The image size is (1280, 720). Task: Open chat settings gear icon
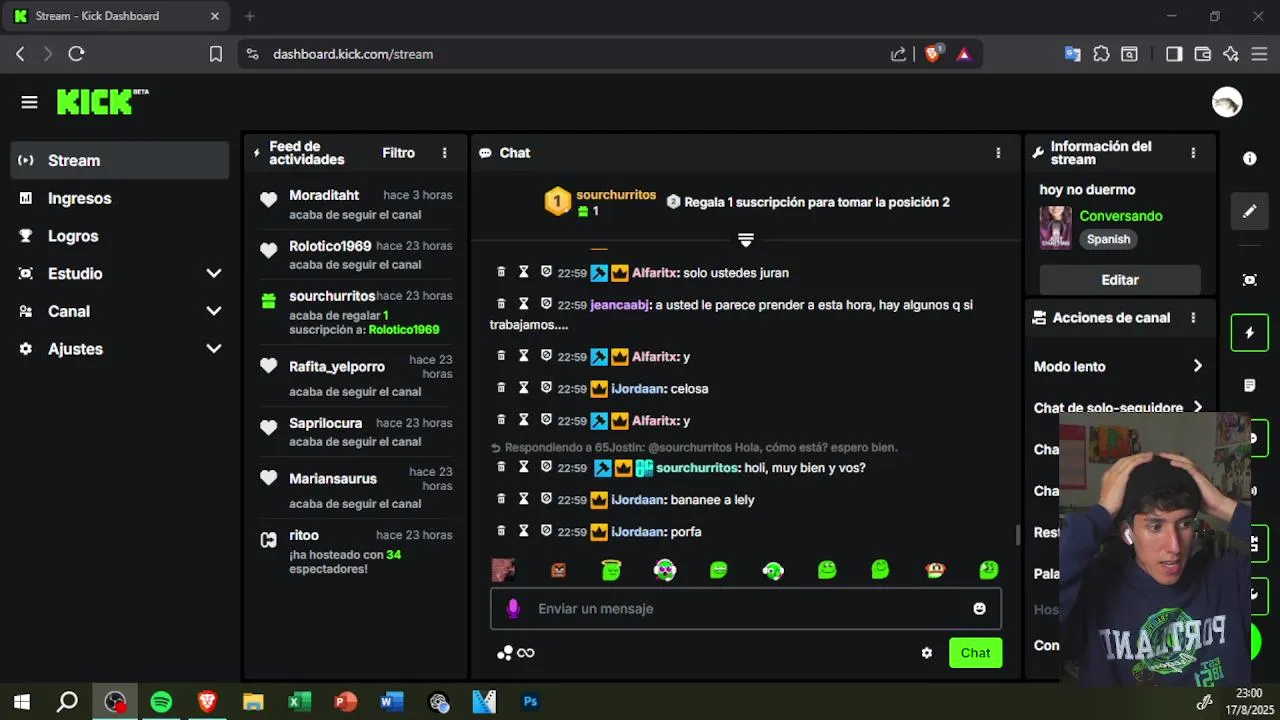pyautogui.click(x=927, y=653)
